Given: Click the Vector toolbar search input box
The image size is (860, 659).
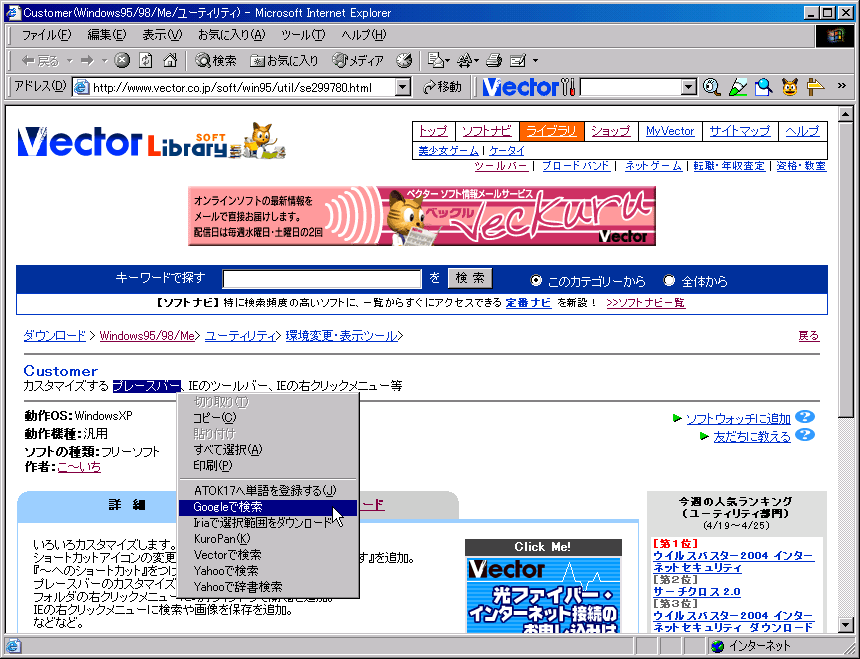Looking at the screenshot, I should [631, 87].
